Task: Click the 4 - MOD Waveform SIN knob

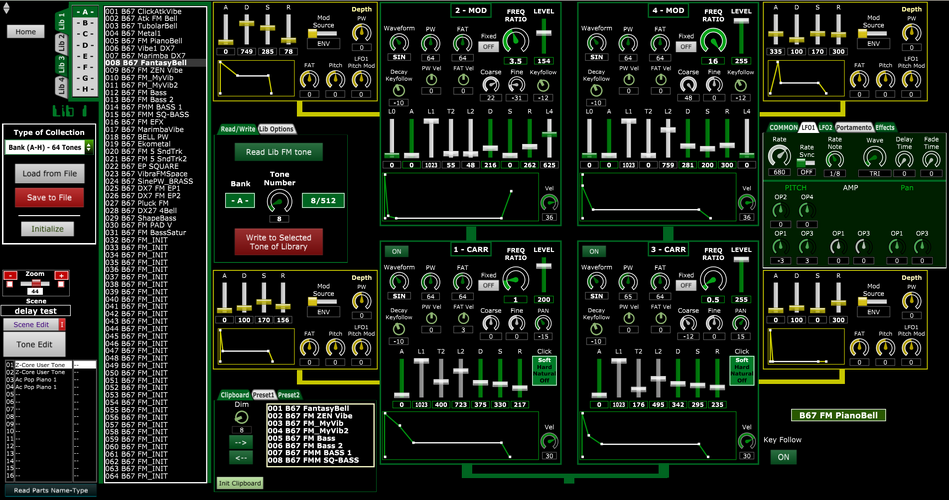Action: (x=597, y=43)
